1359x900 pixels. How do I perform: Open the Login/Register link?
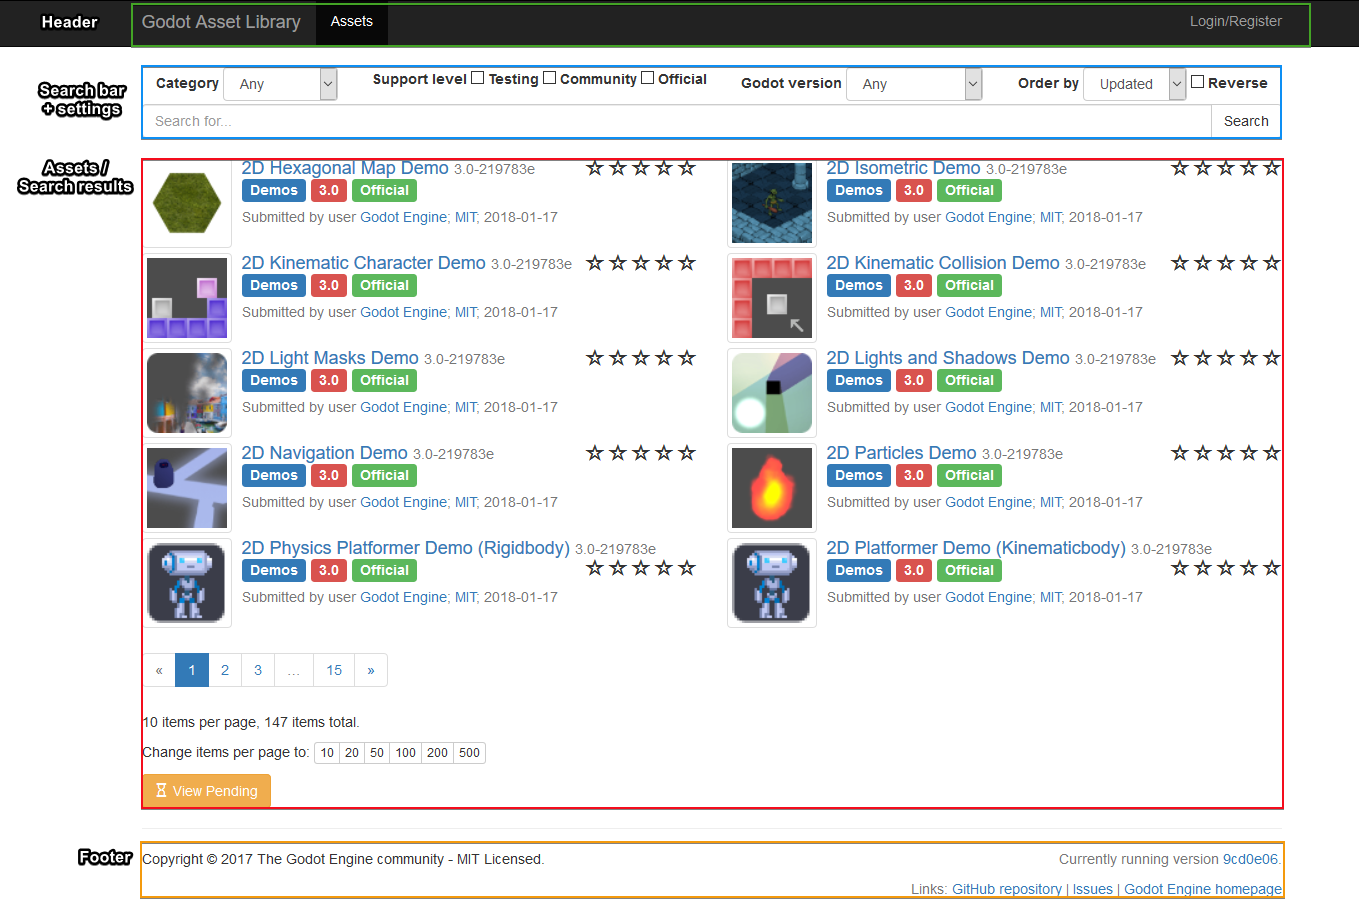[1235, 22]
